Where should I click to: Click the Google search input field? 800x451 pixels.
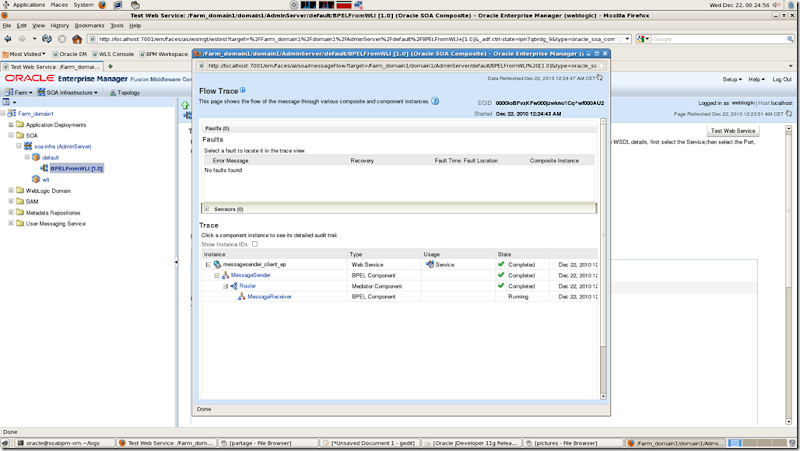pyautogui.click(x=718, y=39)
